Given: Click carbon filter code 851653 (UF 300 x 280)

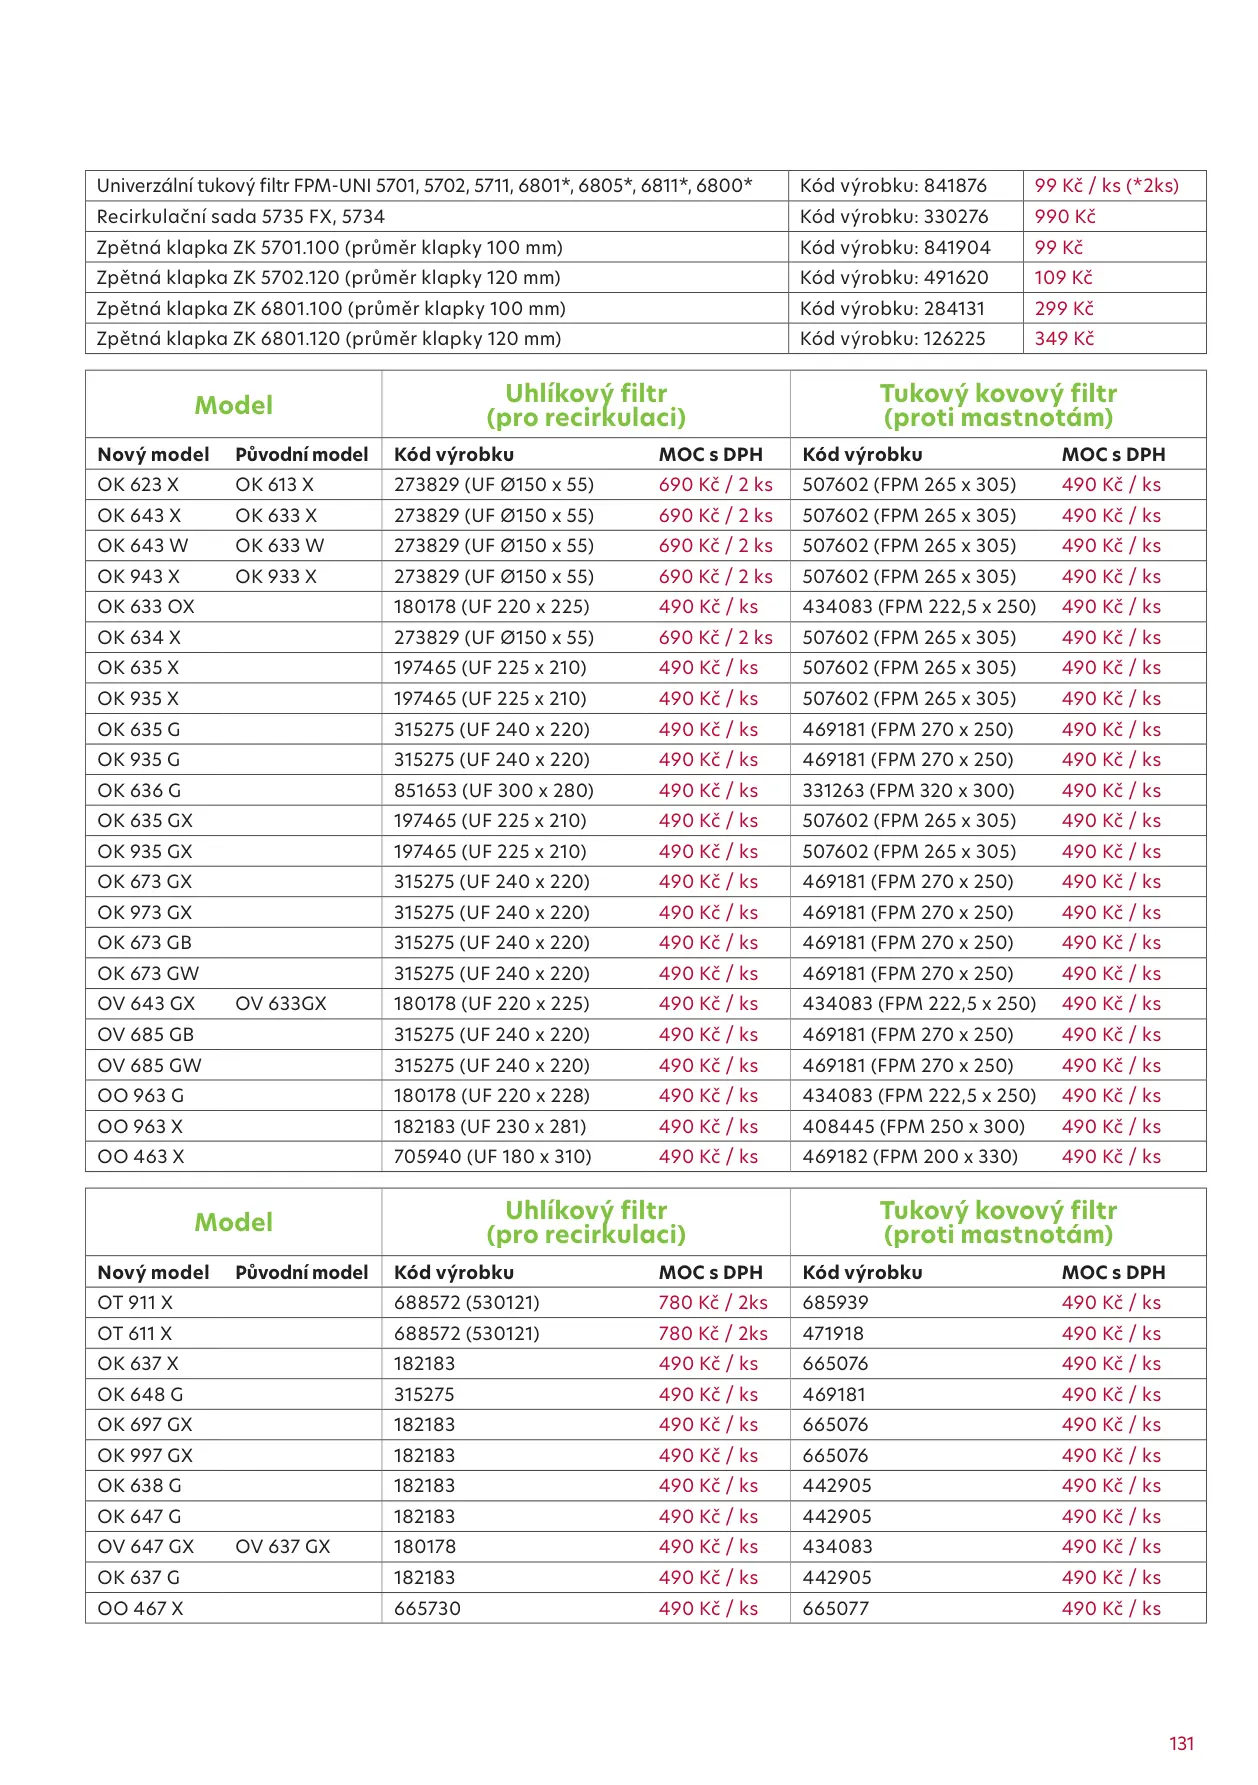Looking at the screenshot, I should (x=493, y=791).
